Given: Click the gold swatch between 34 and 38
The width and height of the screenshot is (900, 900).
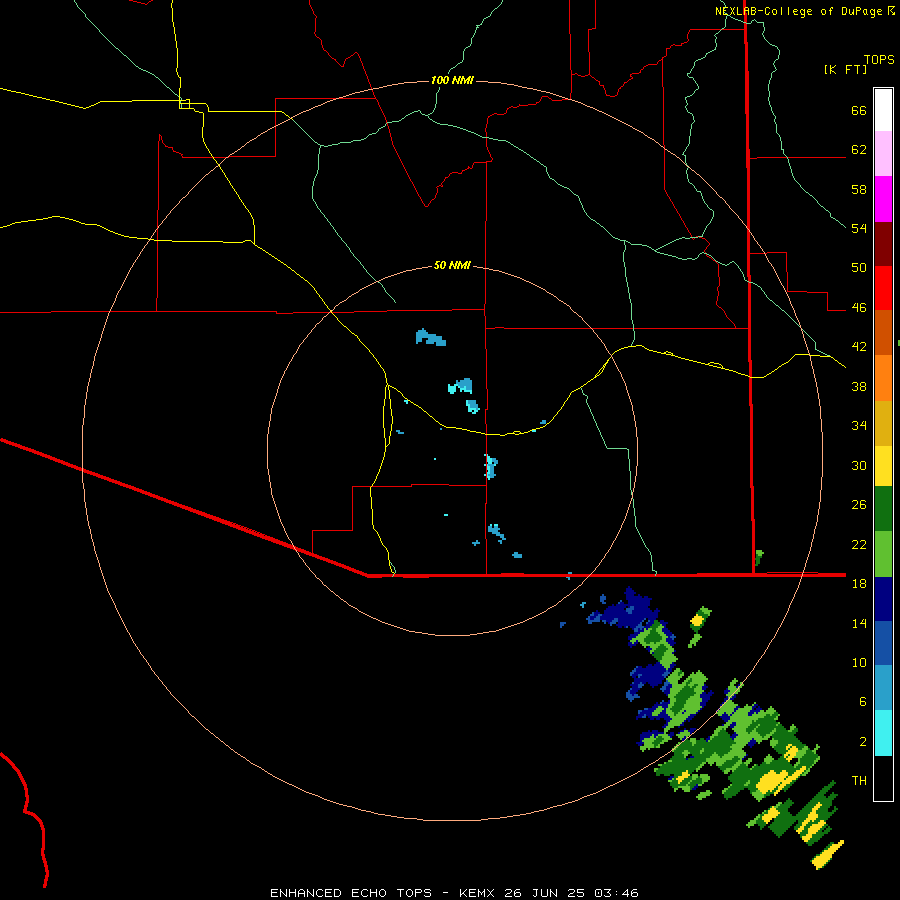Looking at the screenshot, I should [883, 424].
